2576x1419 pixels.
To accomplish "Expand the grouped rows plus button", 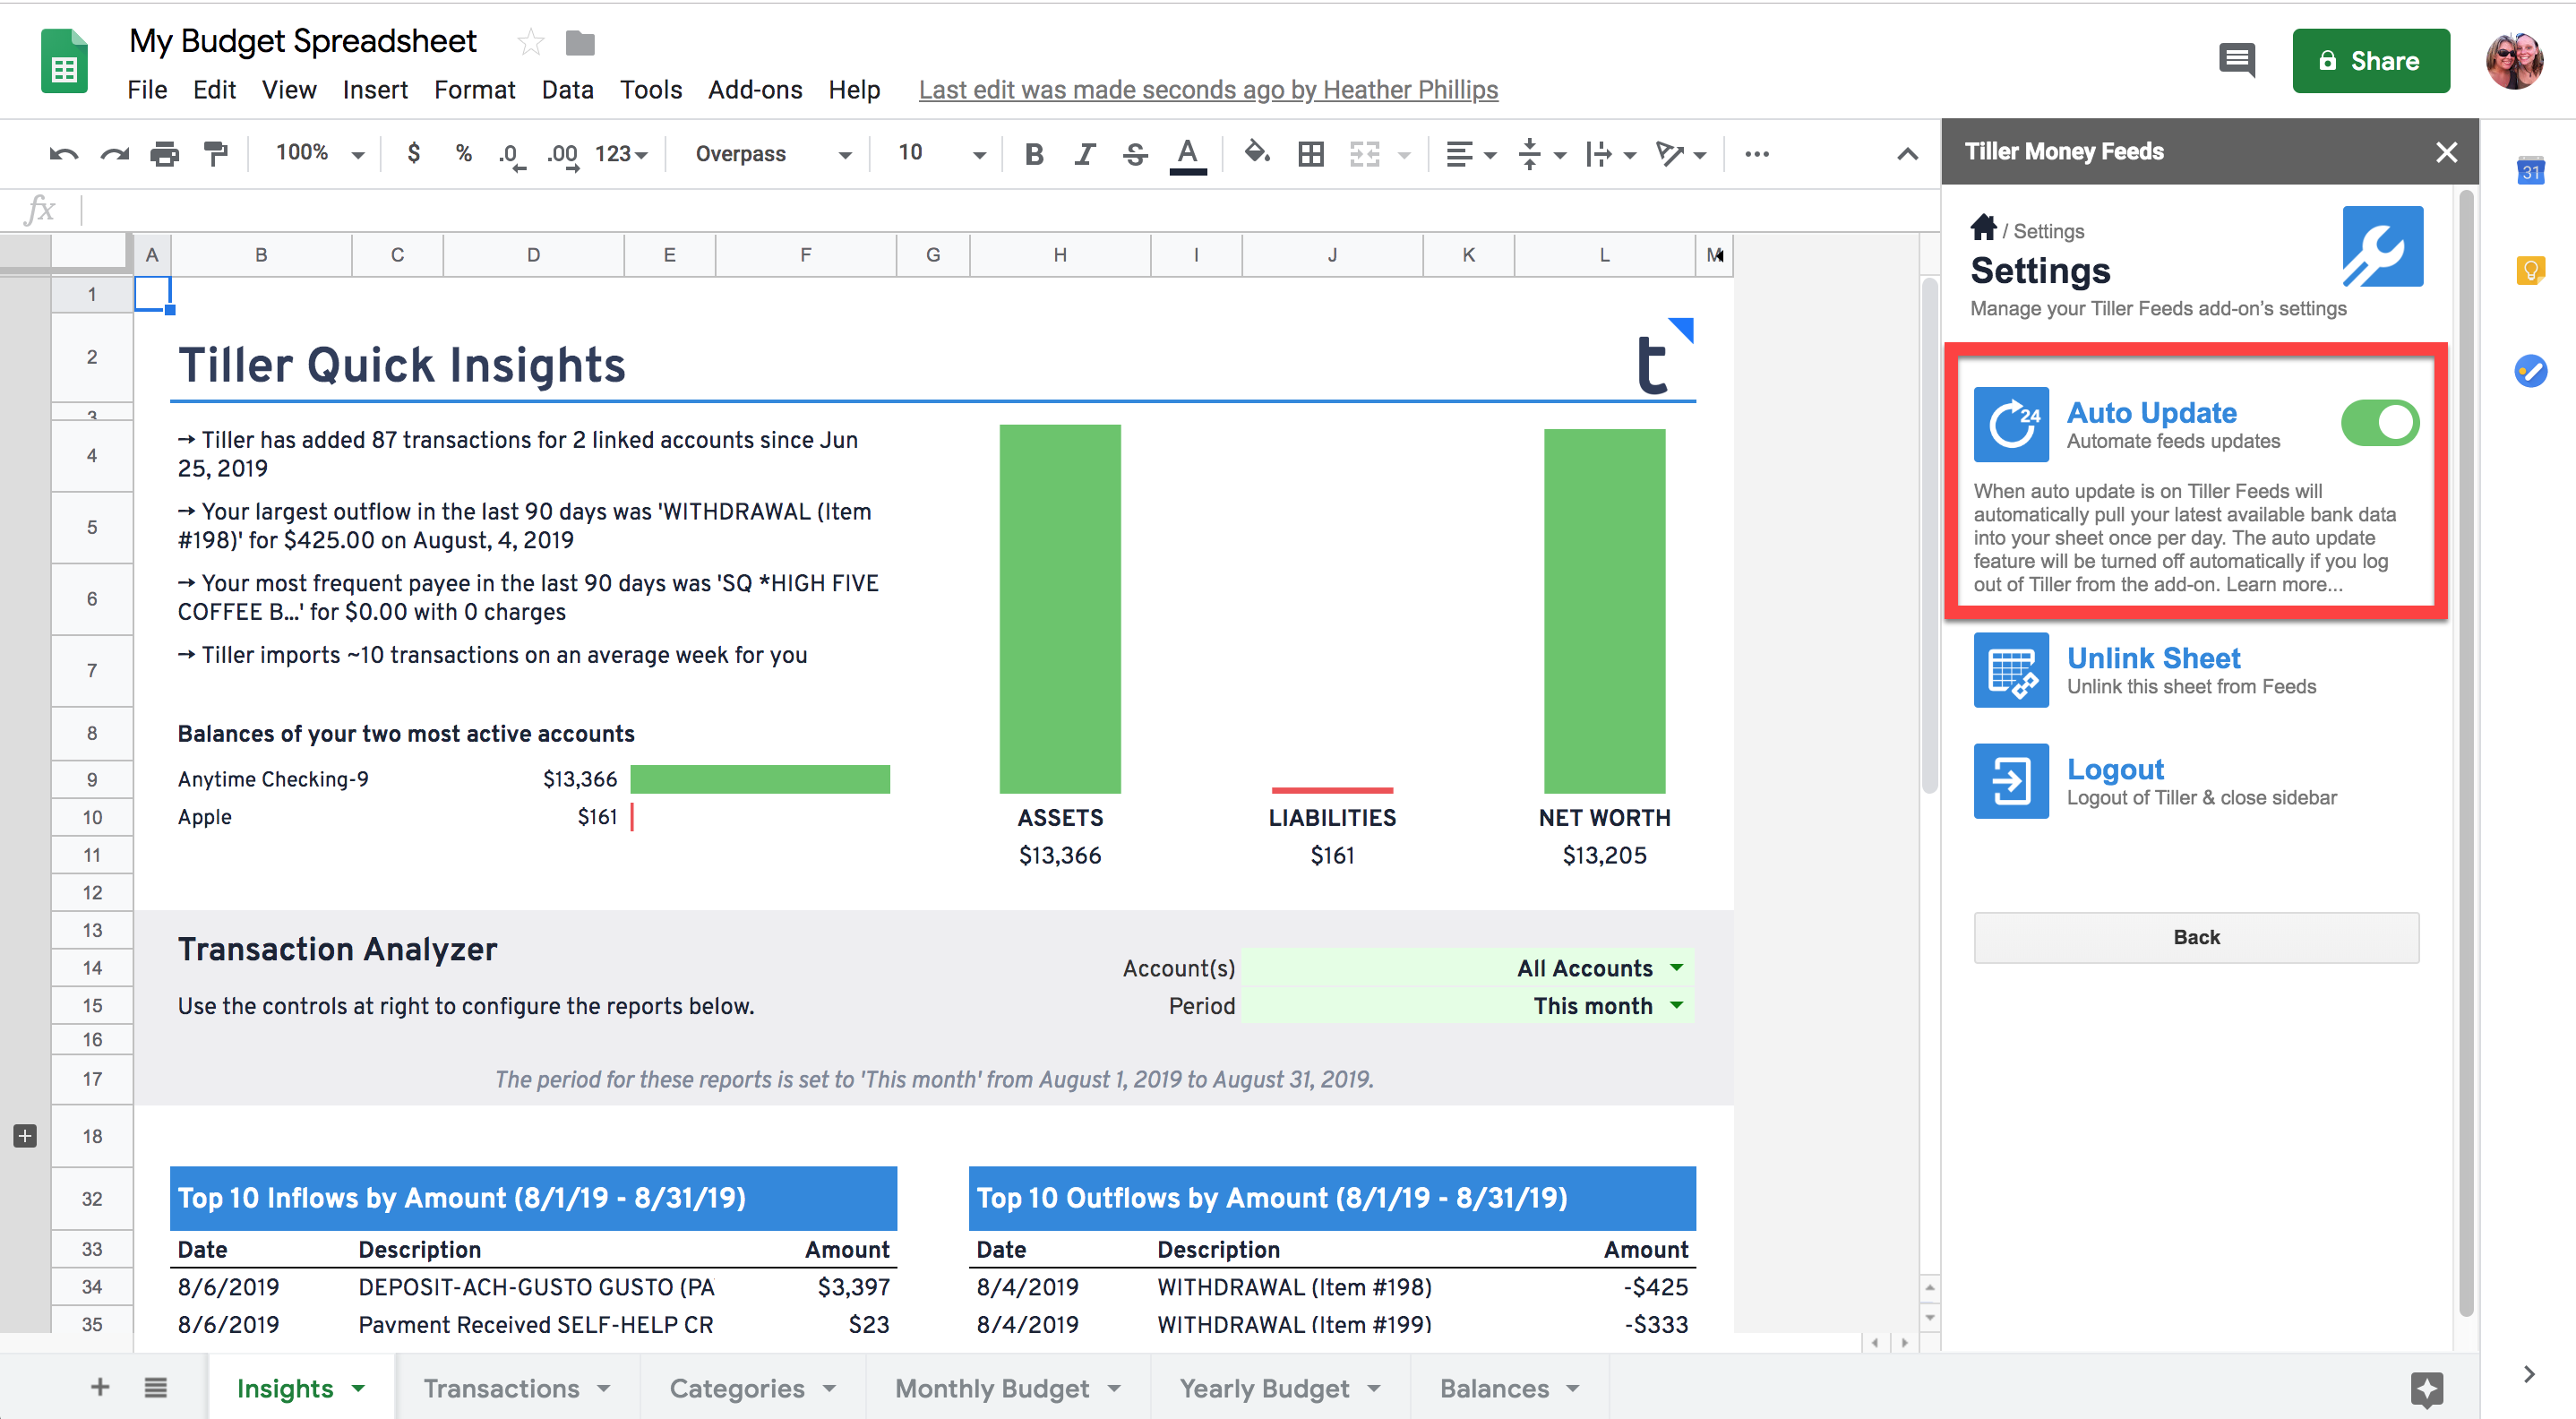I will coord(25,1136).
